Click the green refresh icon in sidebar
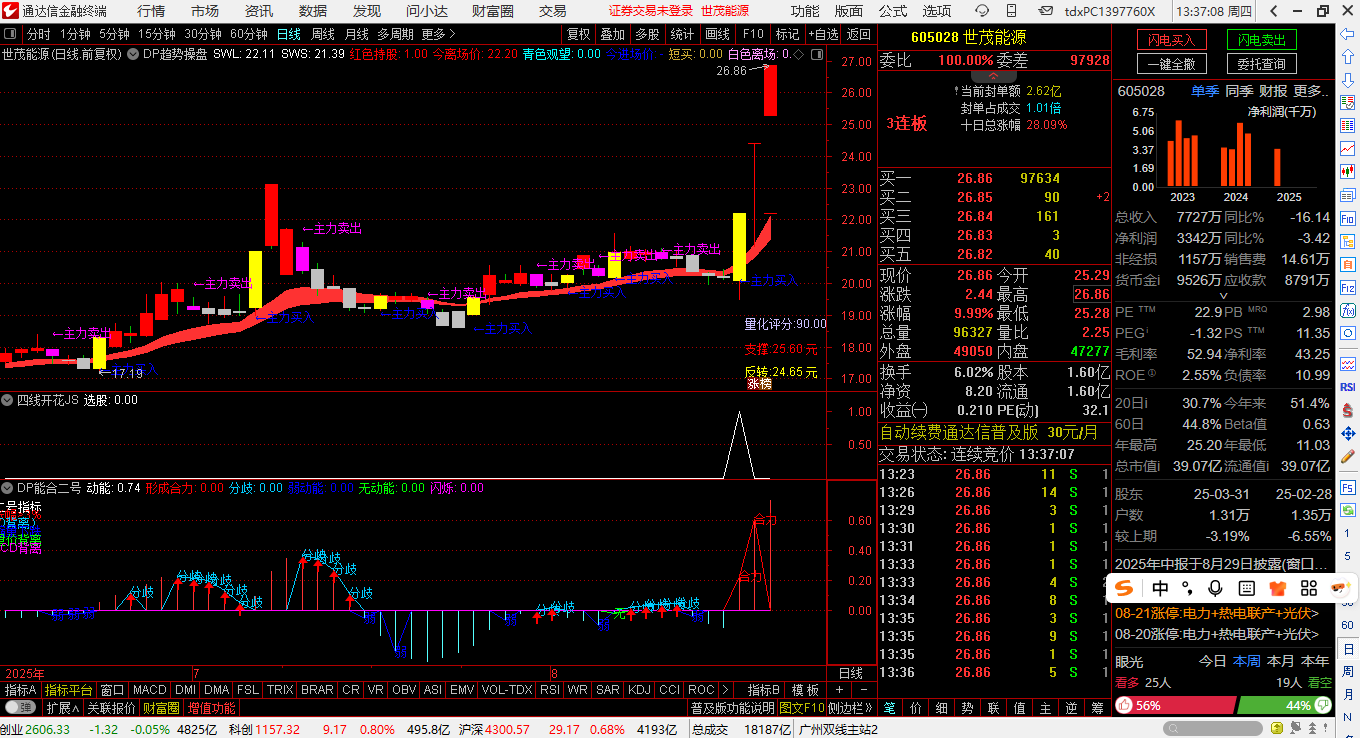The image size is (1360, 738). 1347,510
